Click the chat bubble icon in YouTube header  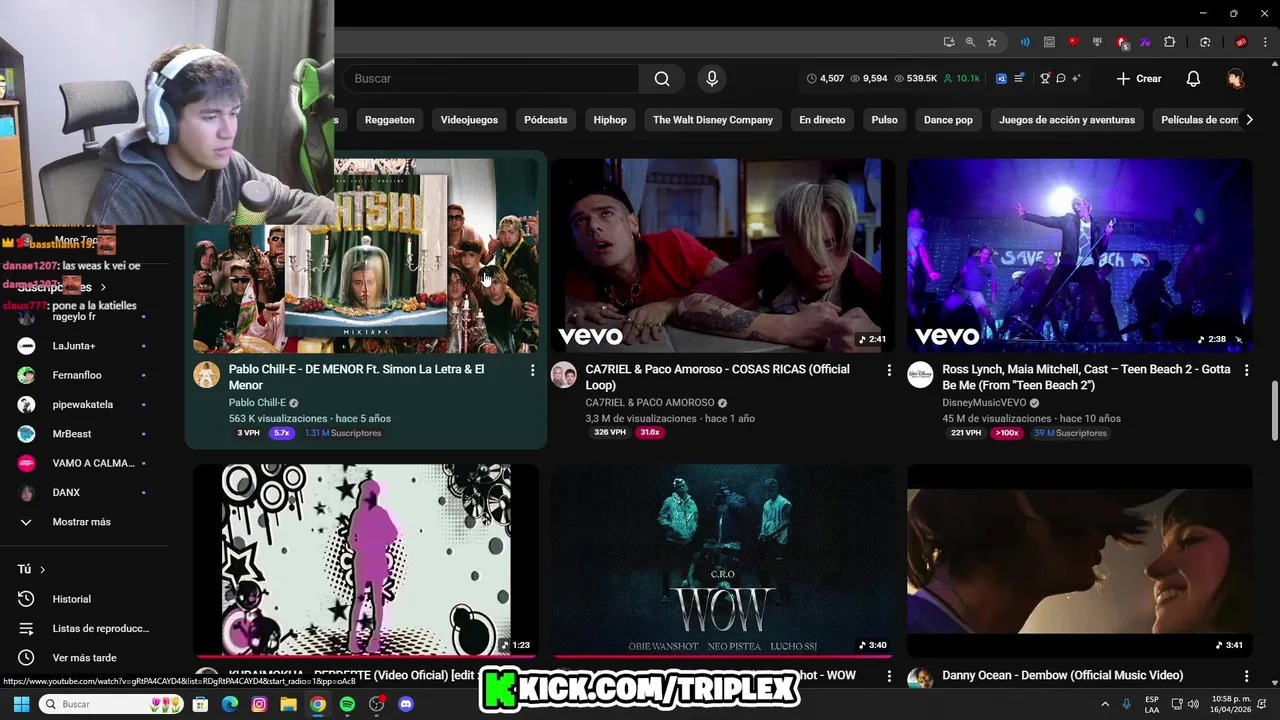coord(1061,78)
